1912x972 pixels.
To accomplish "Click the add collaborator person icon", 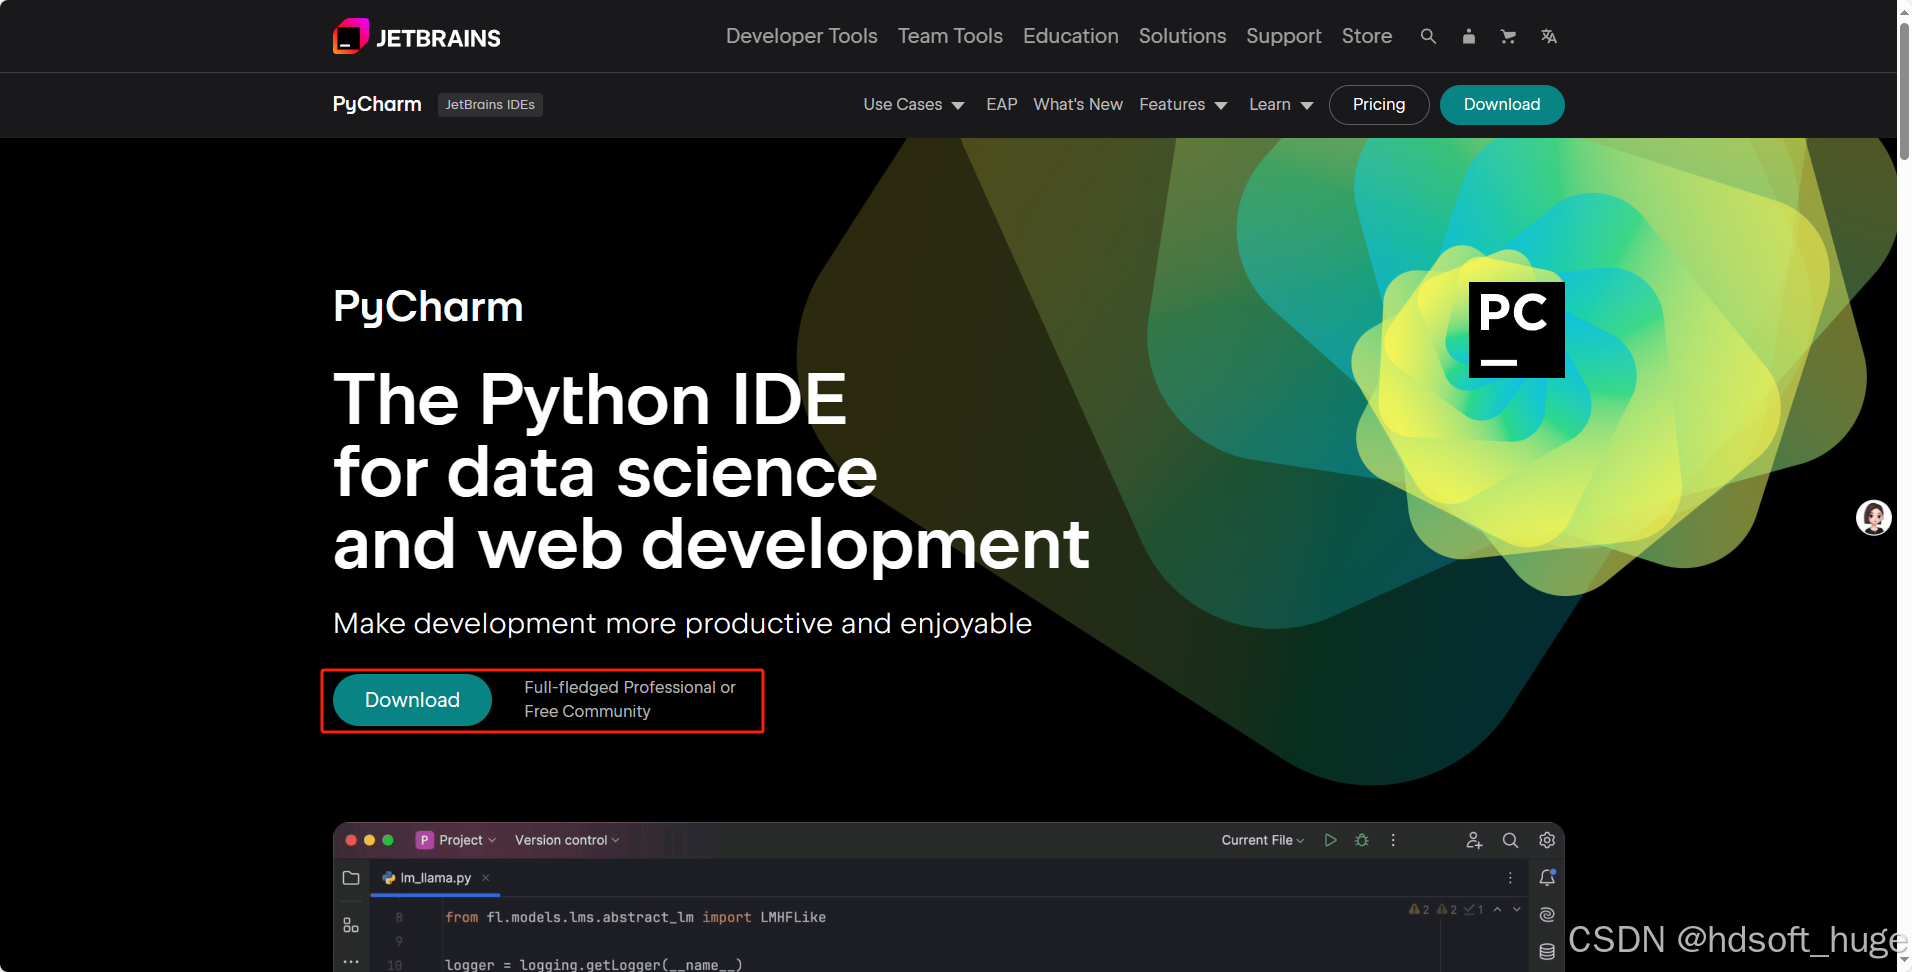I will 1474,840.
